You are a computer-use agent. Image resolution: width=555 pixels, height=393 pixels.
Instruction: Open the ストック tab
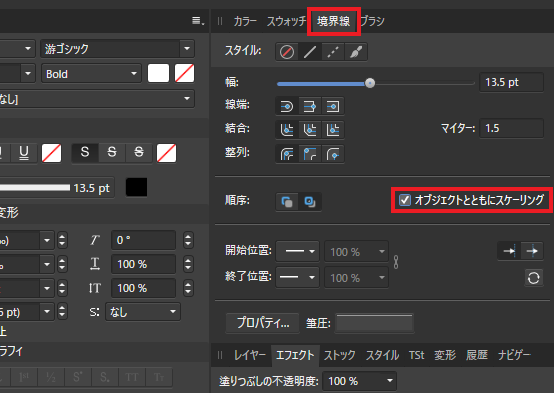339,355
